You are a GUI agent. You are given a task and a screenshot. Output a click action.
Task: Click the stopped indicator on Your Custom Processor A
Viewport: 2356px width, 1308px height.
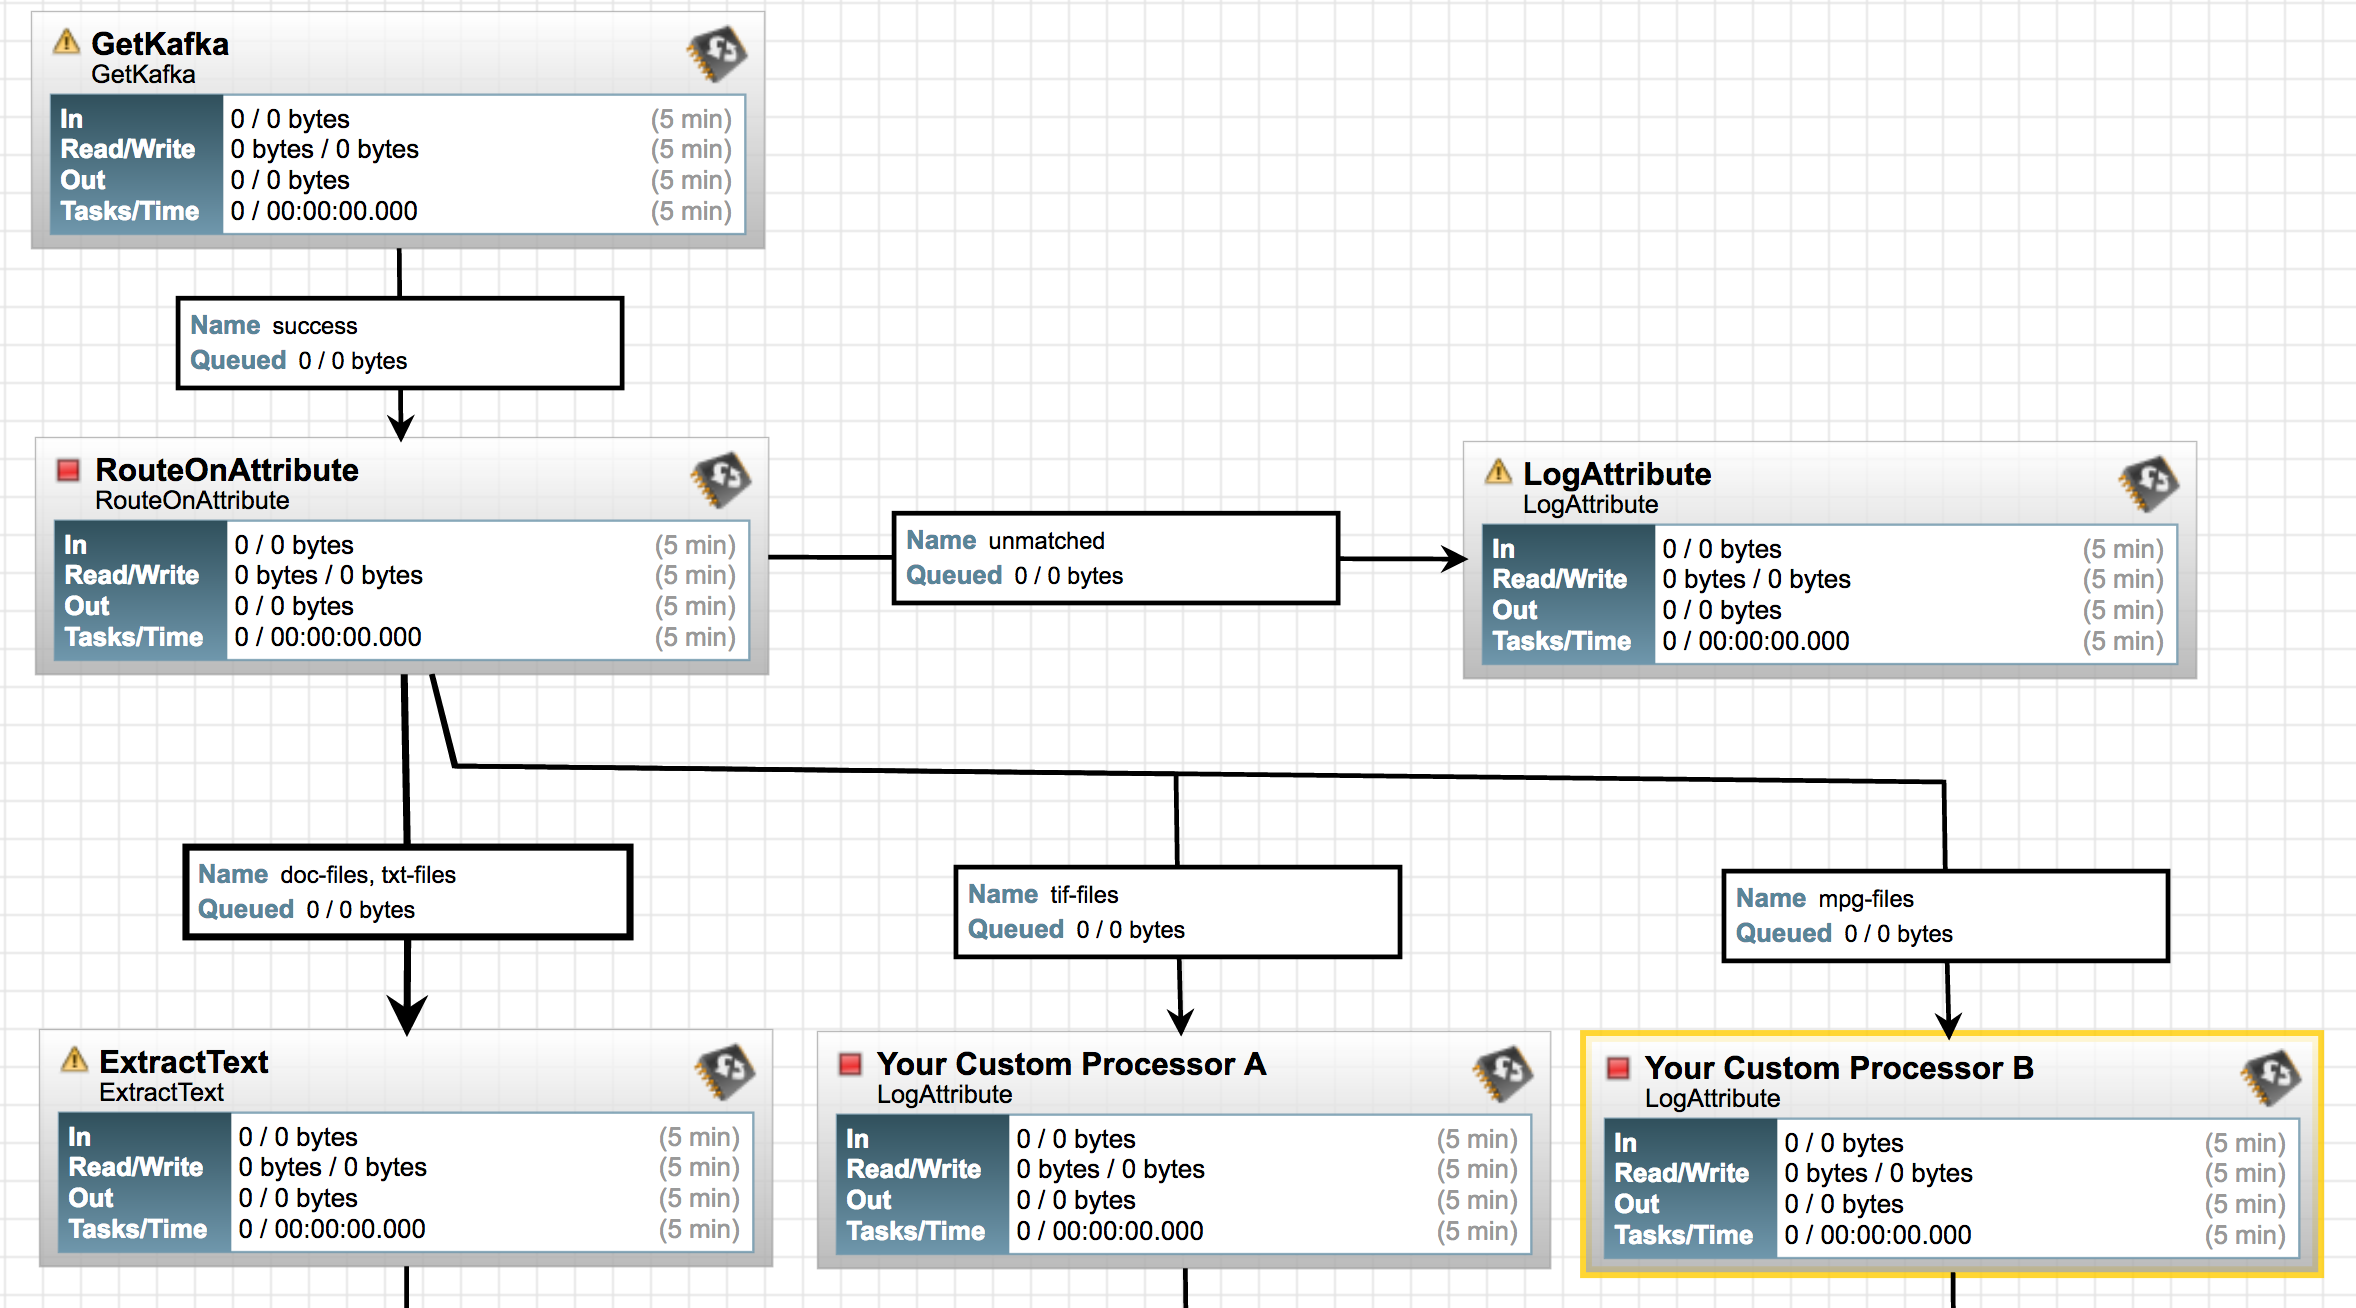849,1064
